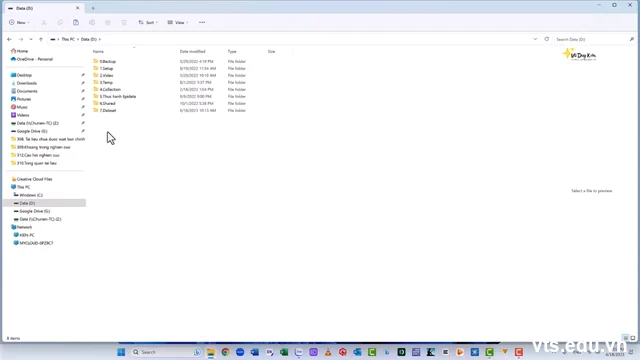Open Word from the taskbar
The width and height of the screenshot is (640, 360).
[255, 352]
